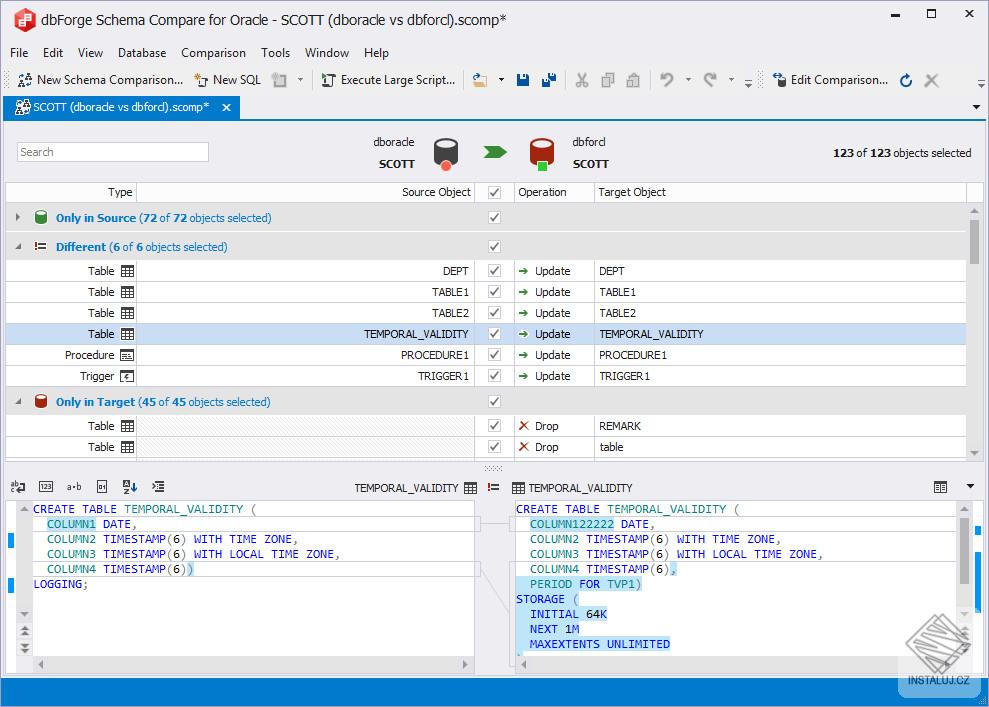
Task: Click the A-Z sort icon in diff toolbar
Action: click(x=129, y=486)
